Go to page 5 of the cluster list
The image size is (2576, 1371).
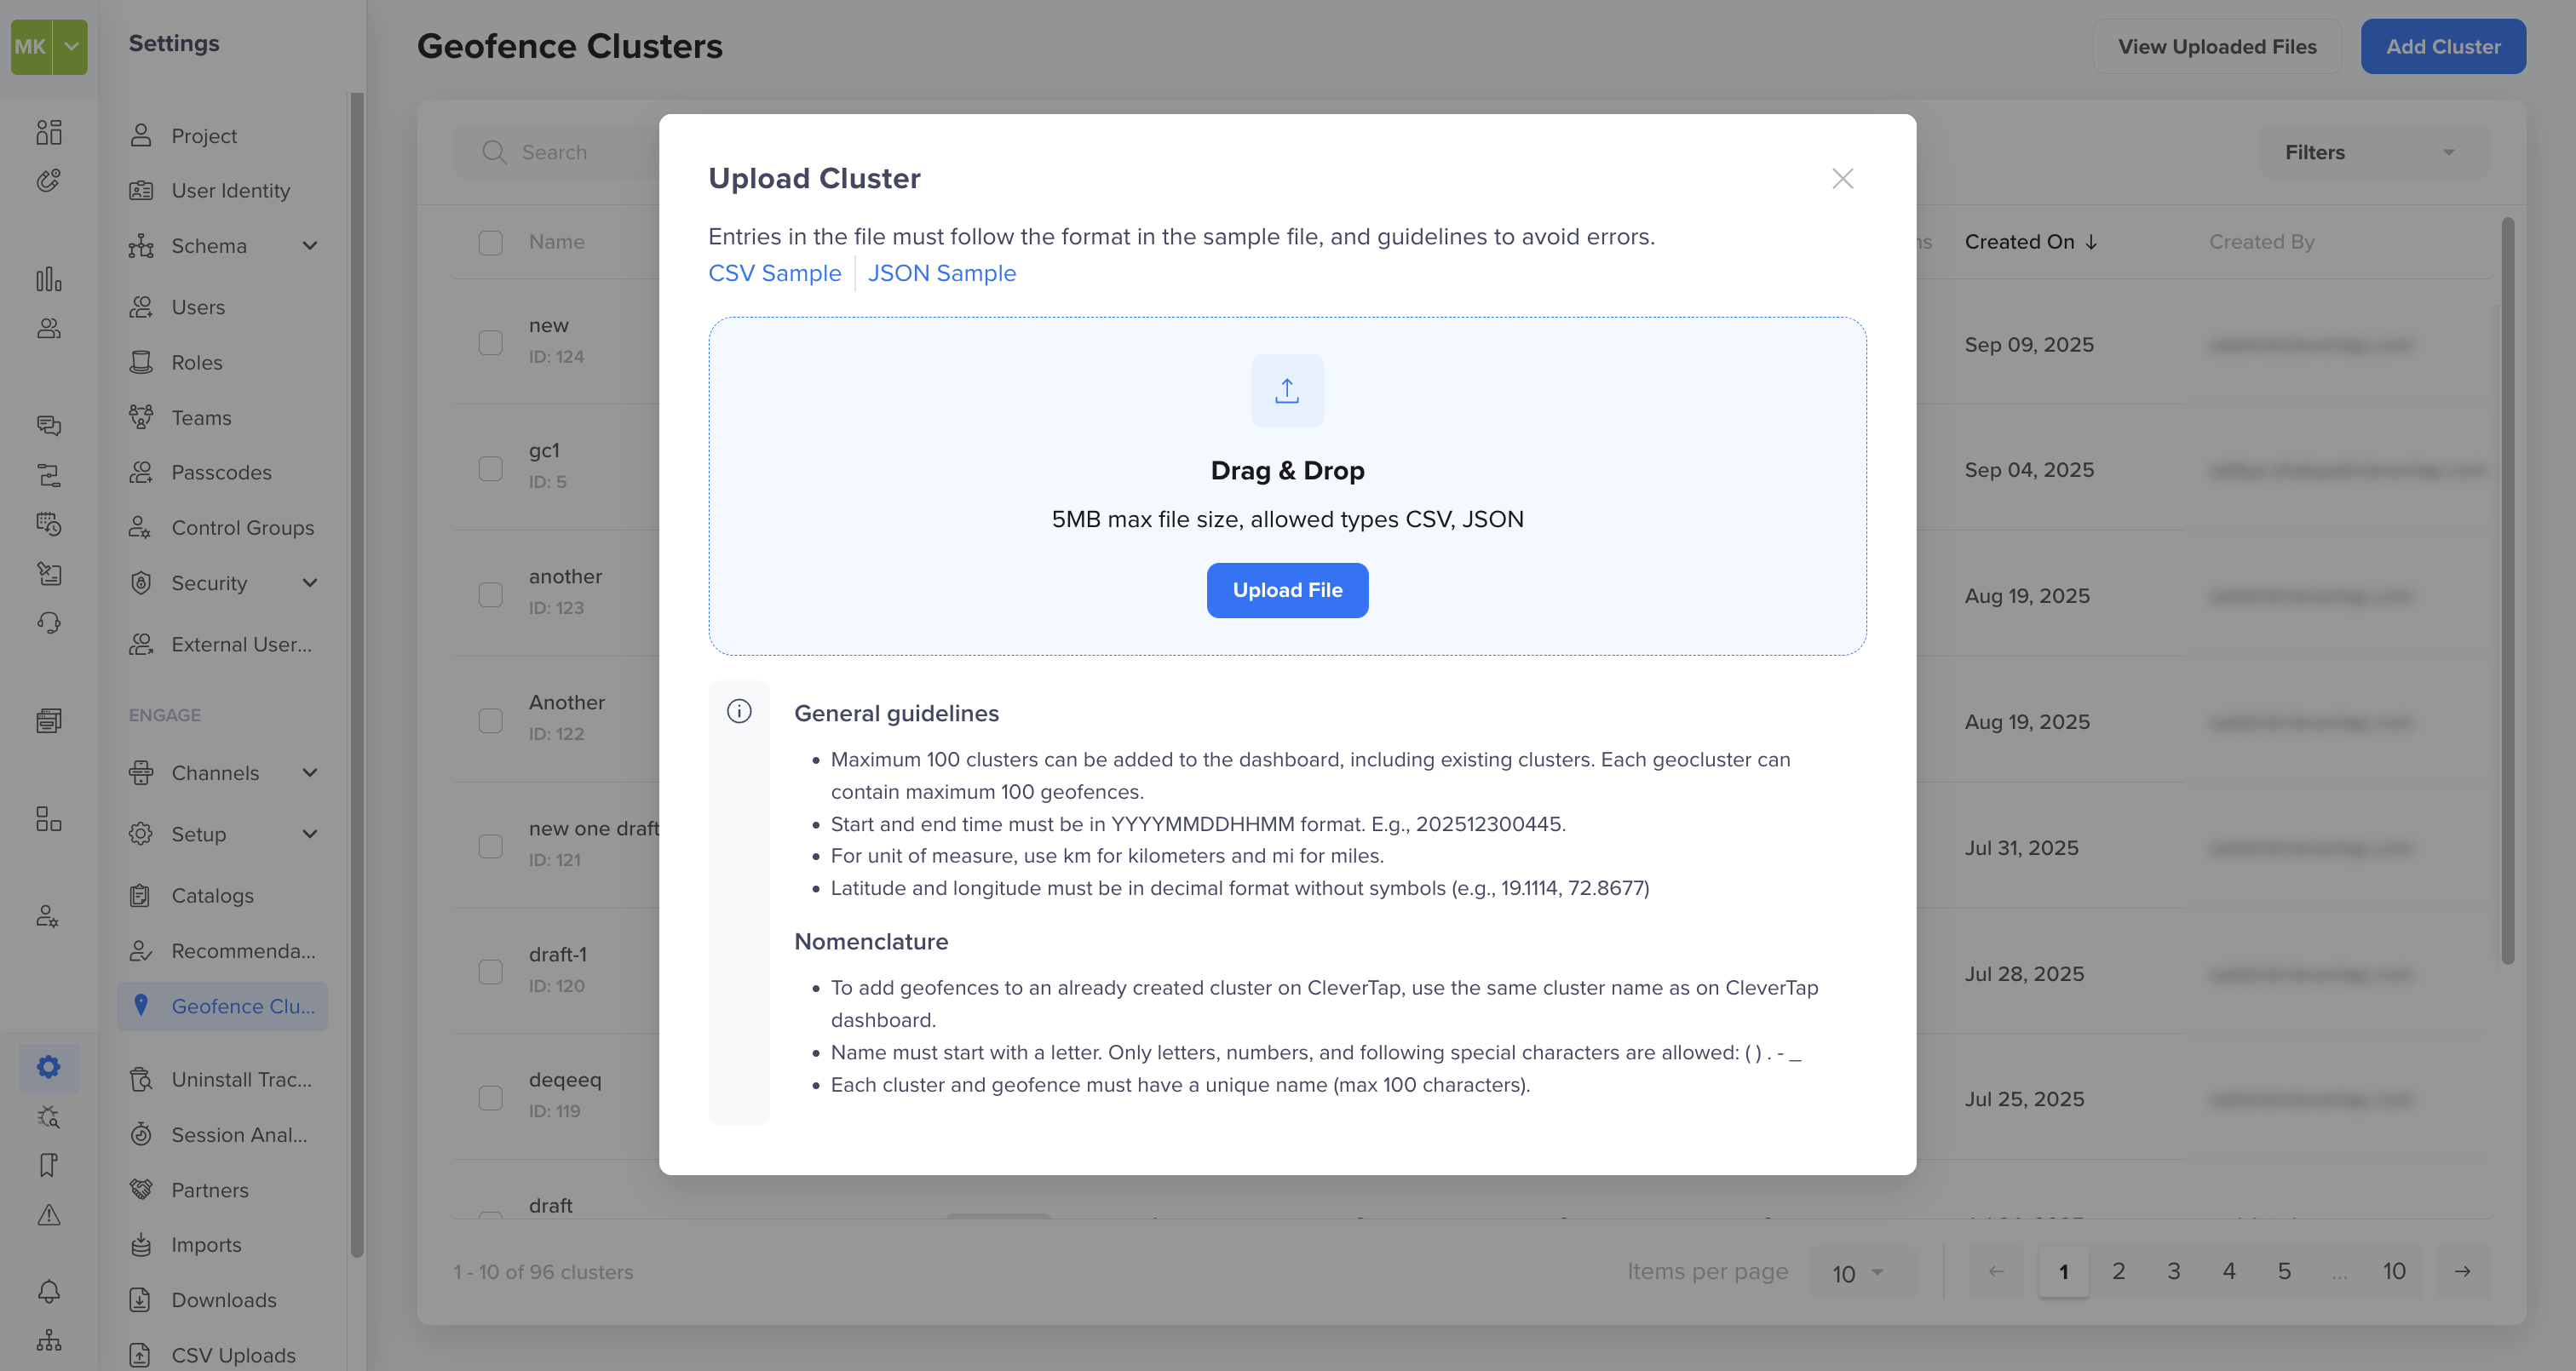coord(2284,1271)
